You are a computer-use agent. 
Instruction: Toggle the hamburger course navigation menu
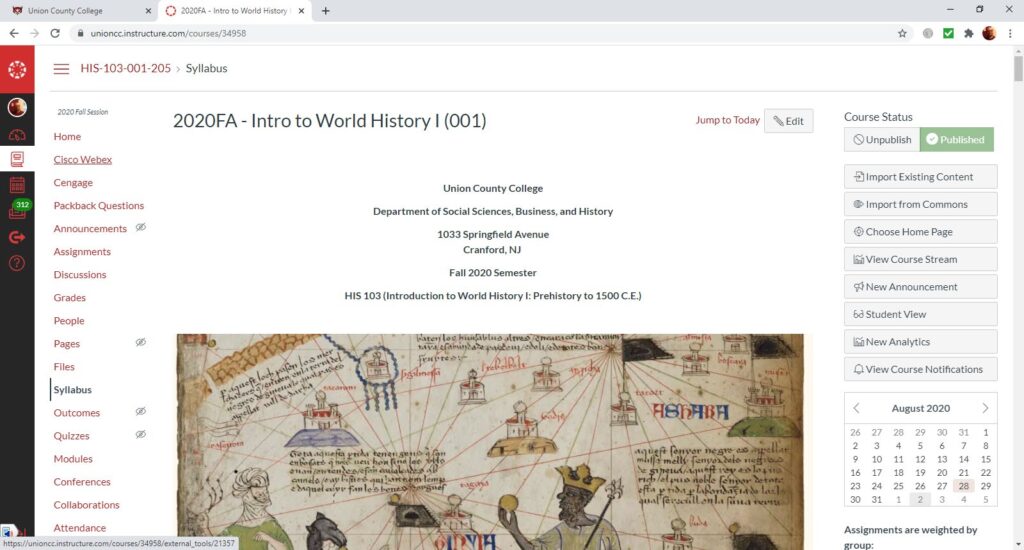[61, 68]
